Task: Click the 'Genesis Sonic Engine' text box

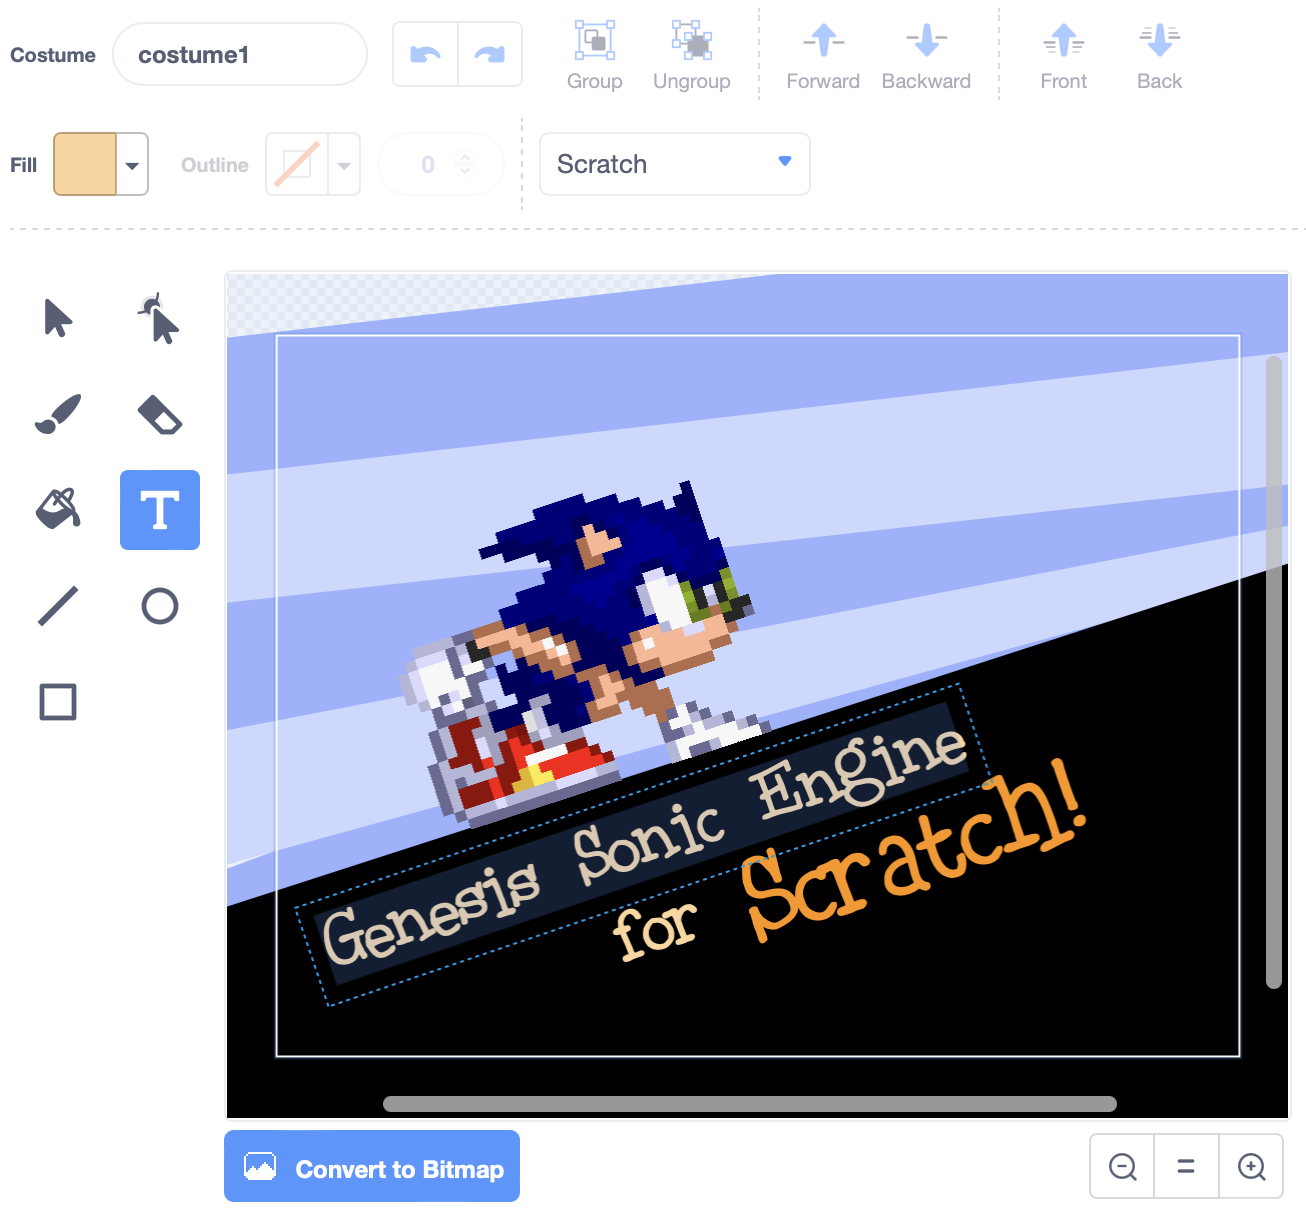Action: coord(643,845)
